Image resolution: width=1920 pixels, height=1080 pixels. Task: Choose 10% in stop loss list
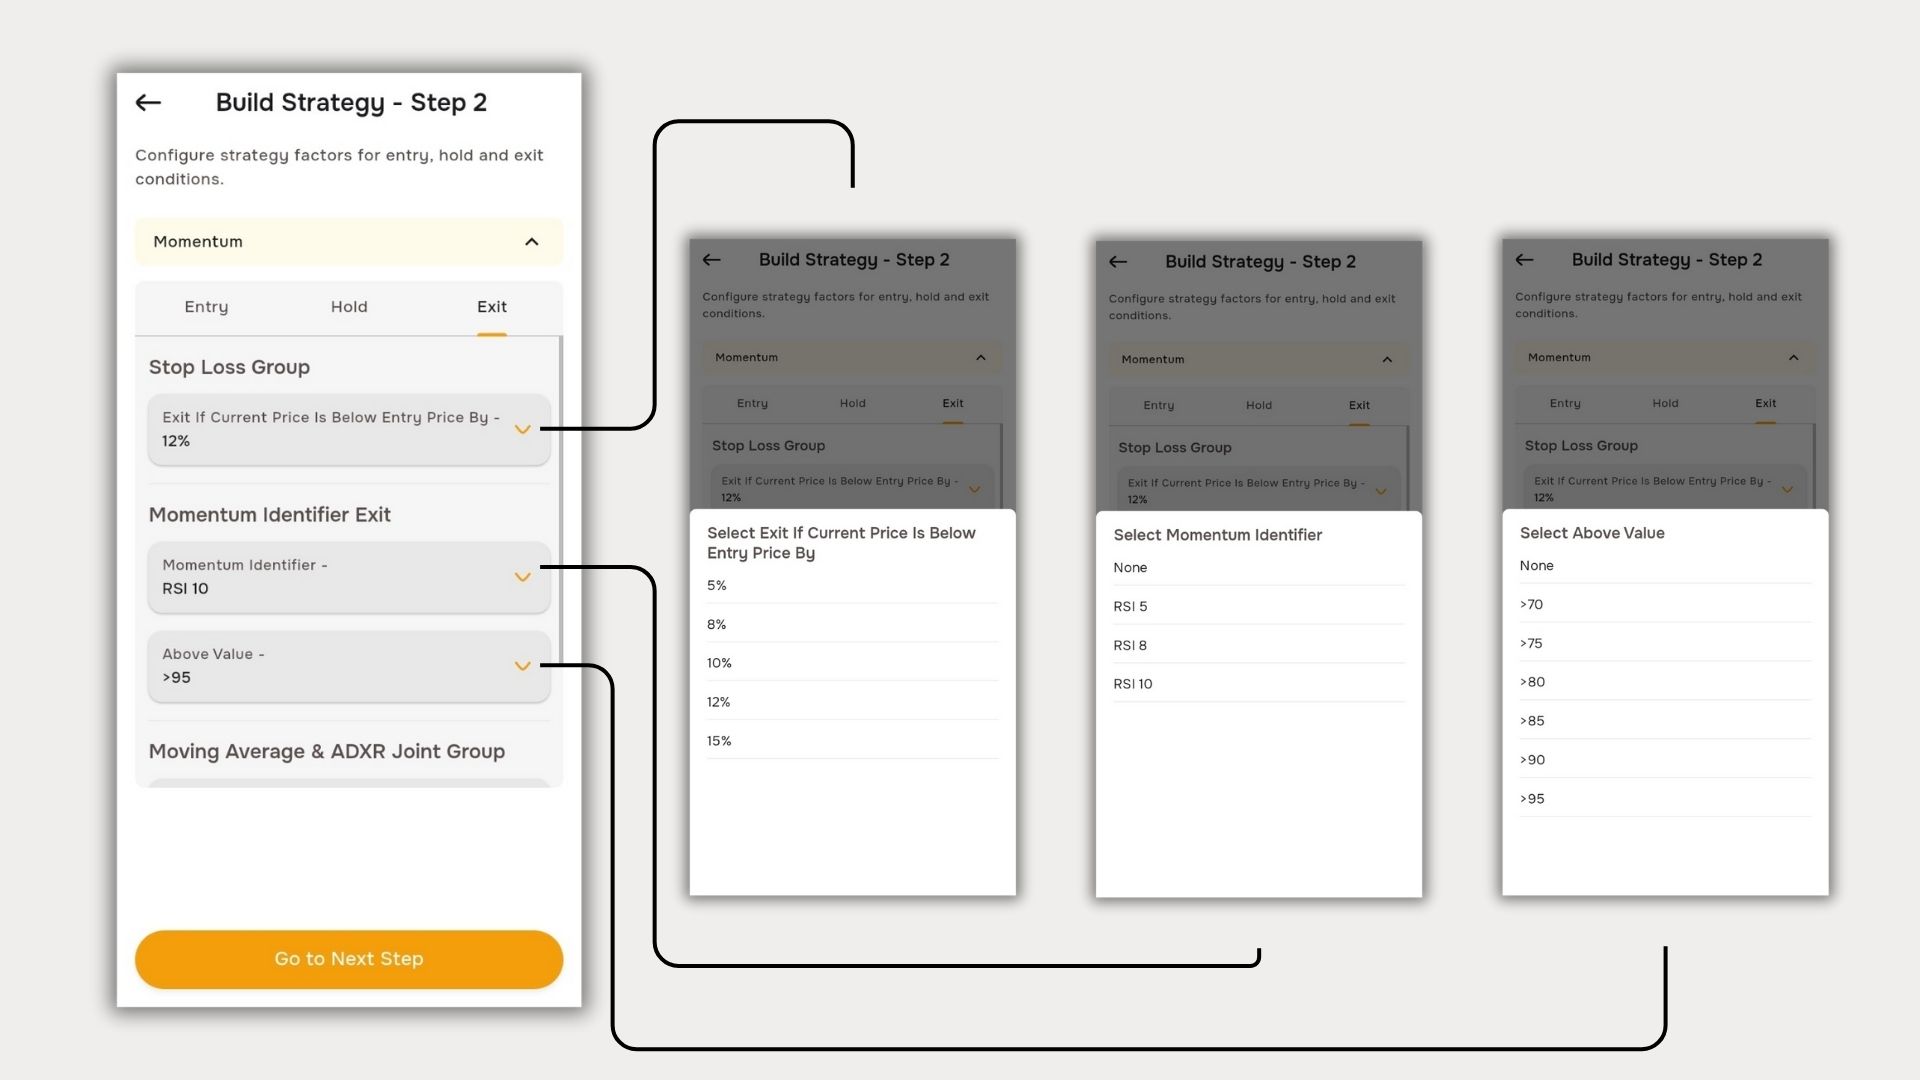(852, 663)
